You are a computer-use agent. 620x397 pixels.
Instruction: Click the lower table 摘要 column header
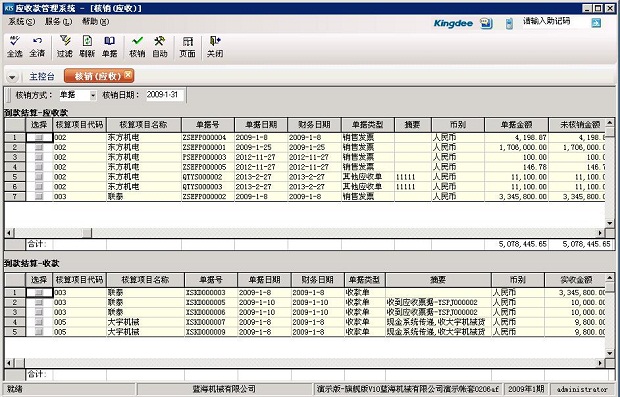coord(438,280)
